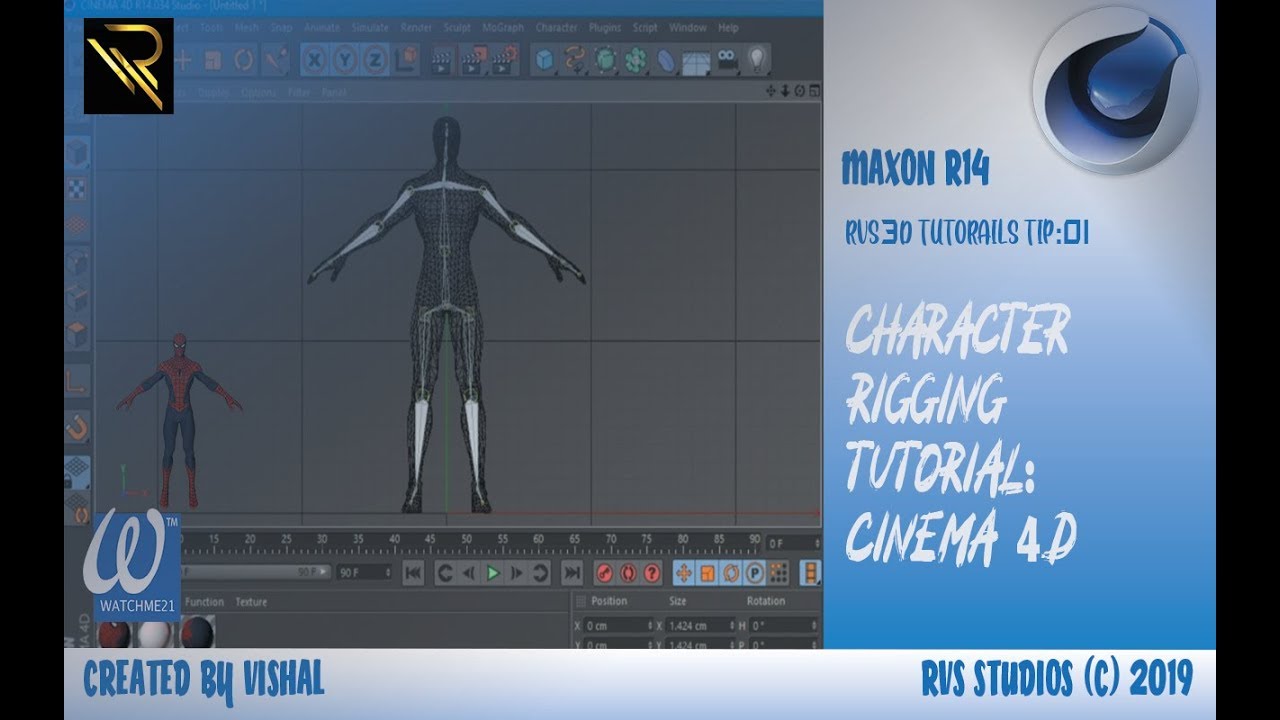Click the 90 F end frame field
Screen dimensions: 1280x720
[365, 573]
